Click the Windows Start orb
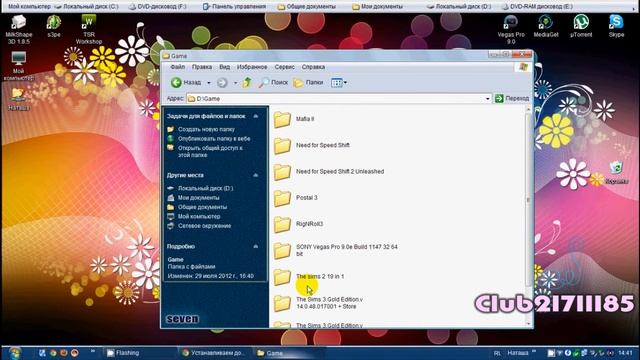This screenshot has width=640, height=360. tap(15, 353)
